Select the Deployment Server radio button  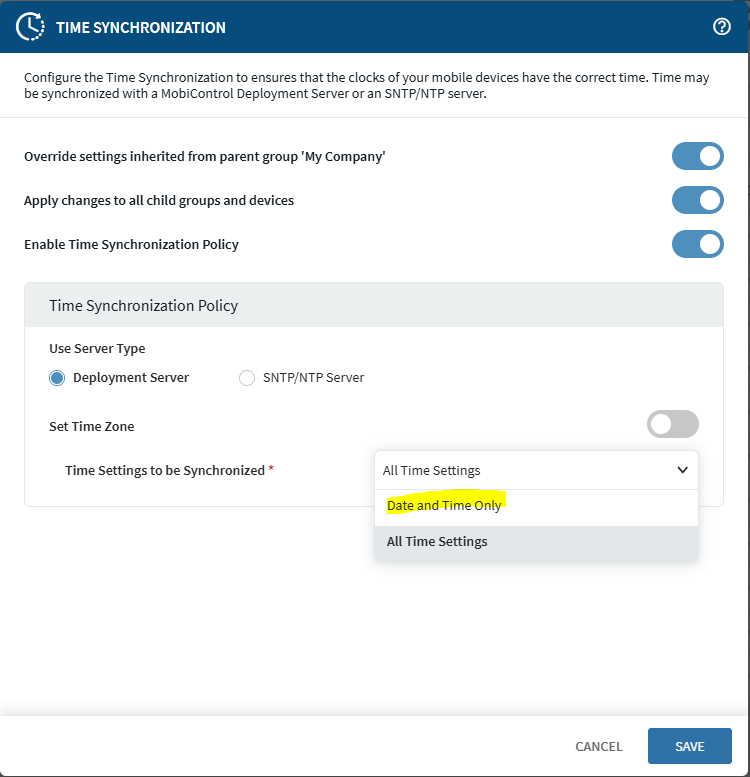57,378
